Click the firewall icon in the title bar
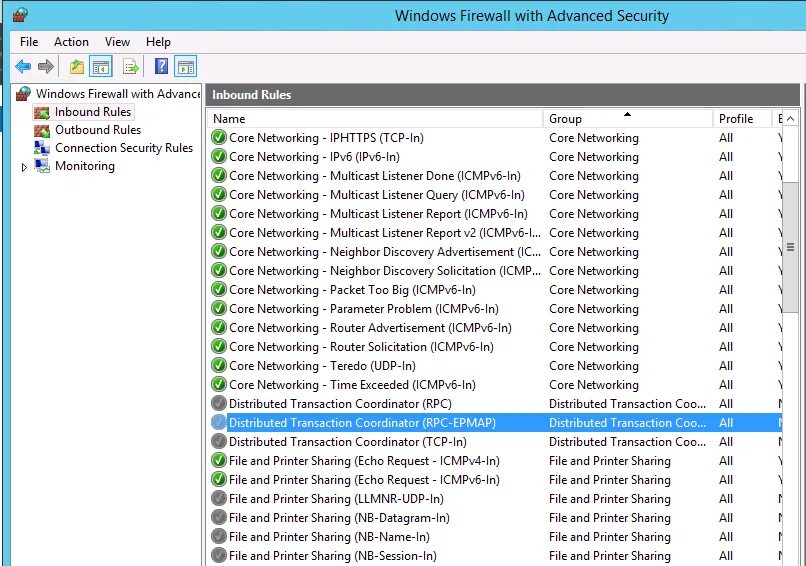The height and width of the screenshot is (566, 806). 20,15
